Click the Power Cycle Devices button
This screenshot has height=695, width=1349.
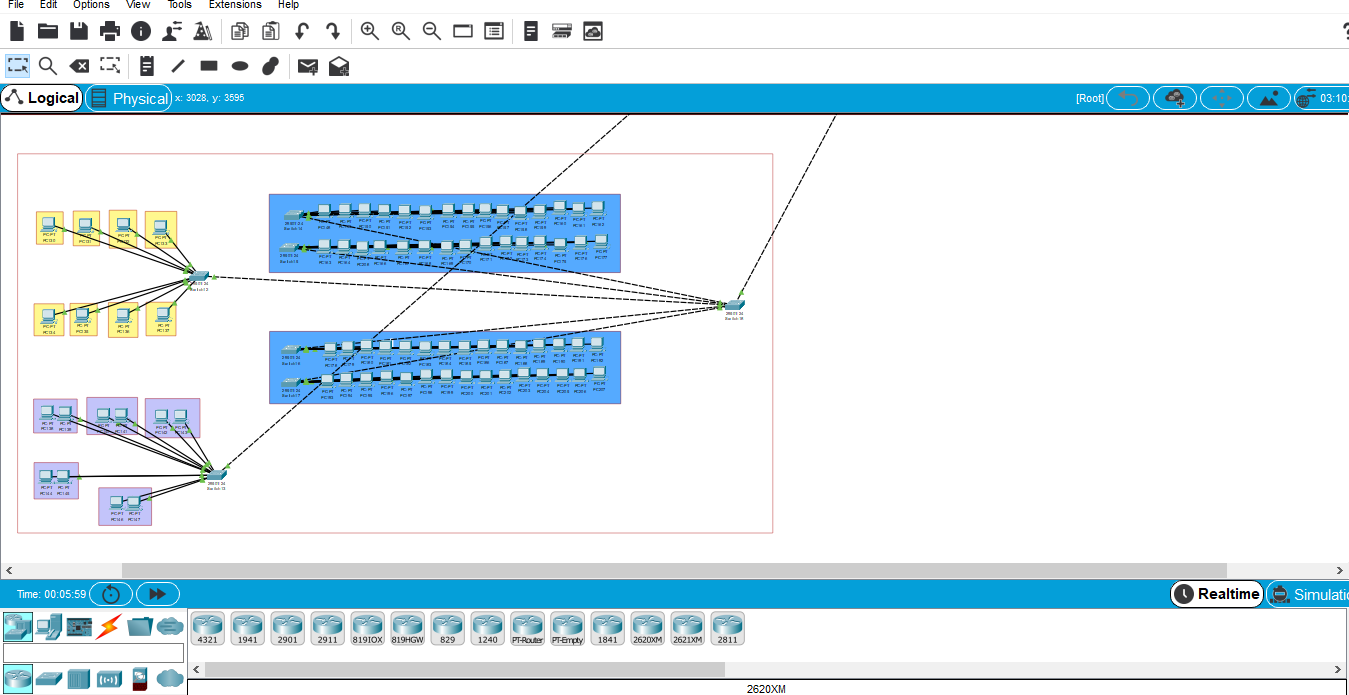click(x=111, y=594)
